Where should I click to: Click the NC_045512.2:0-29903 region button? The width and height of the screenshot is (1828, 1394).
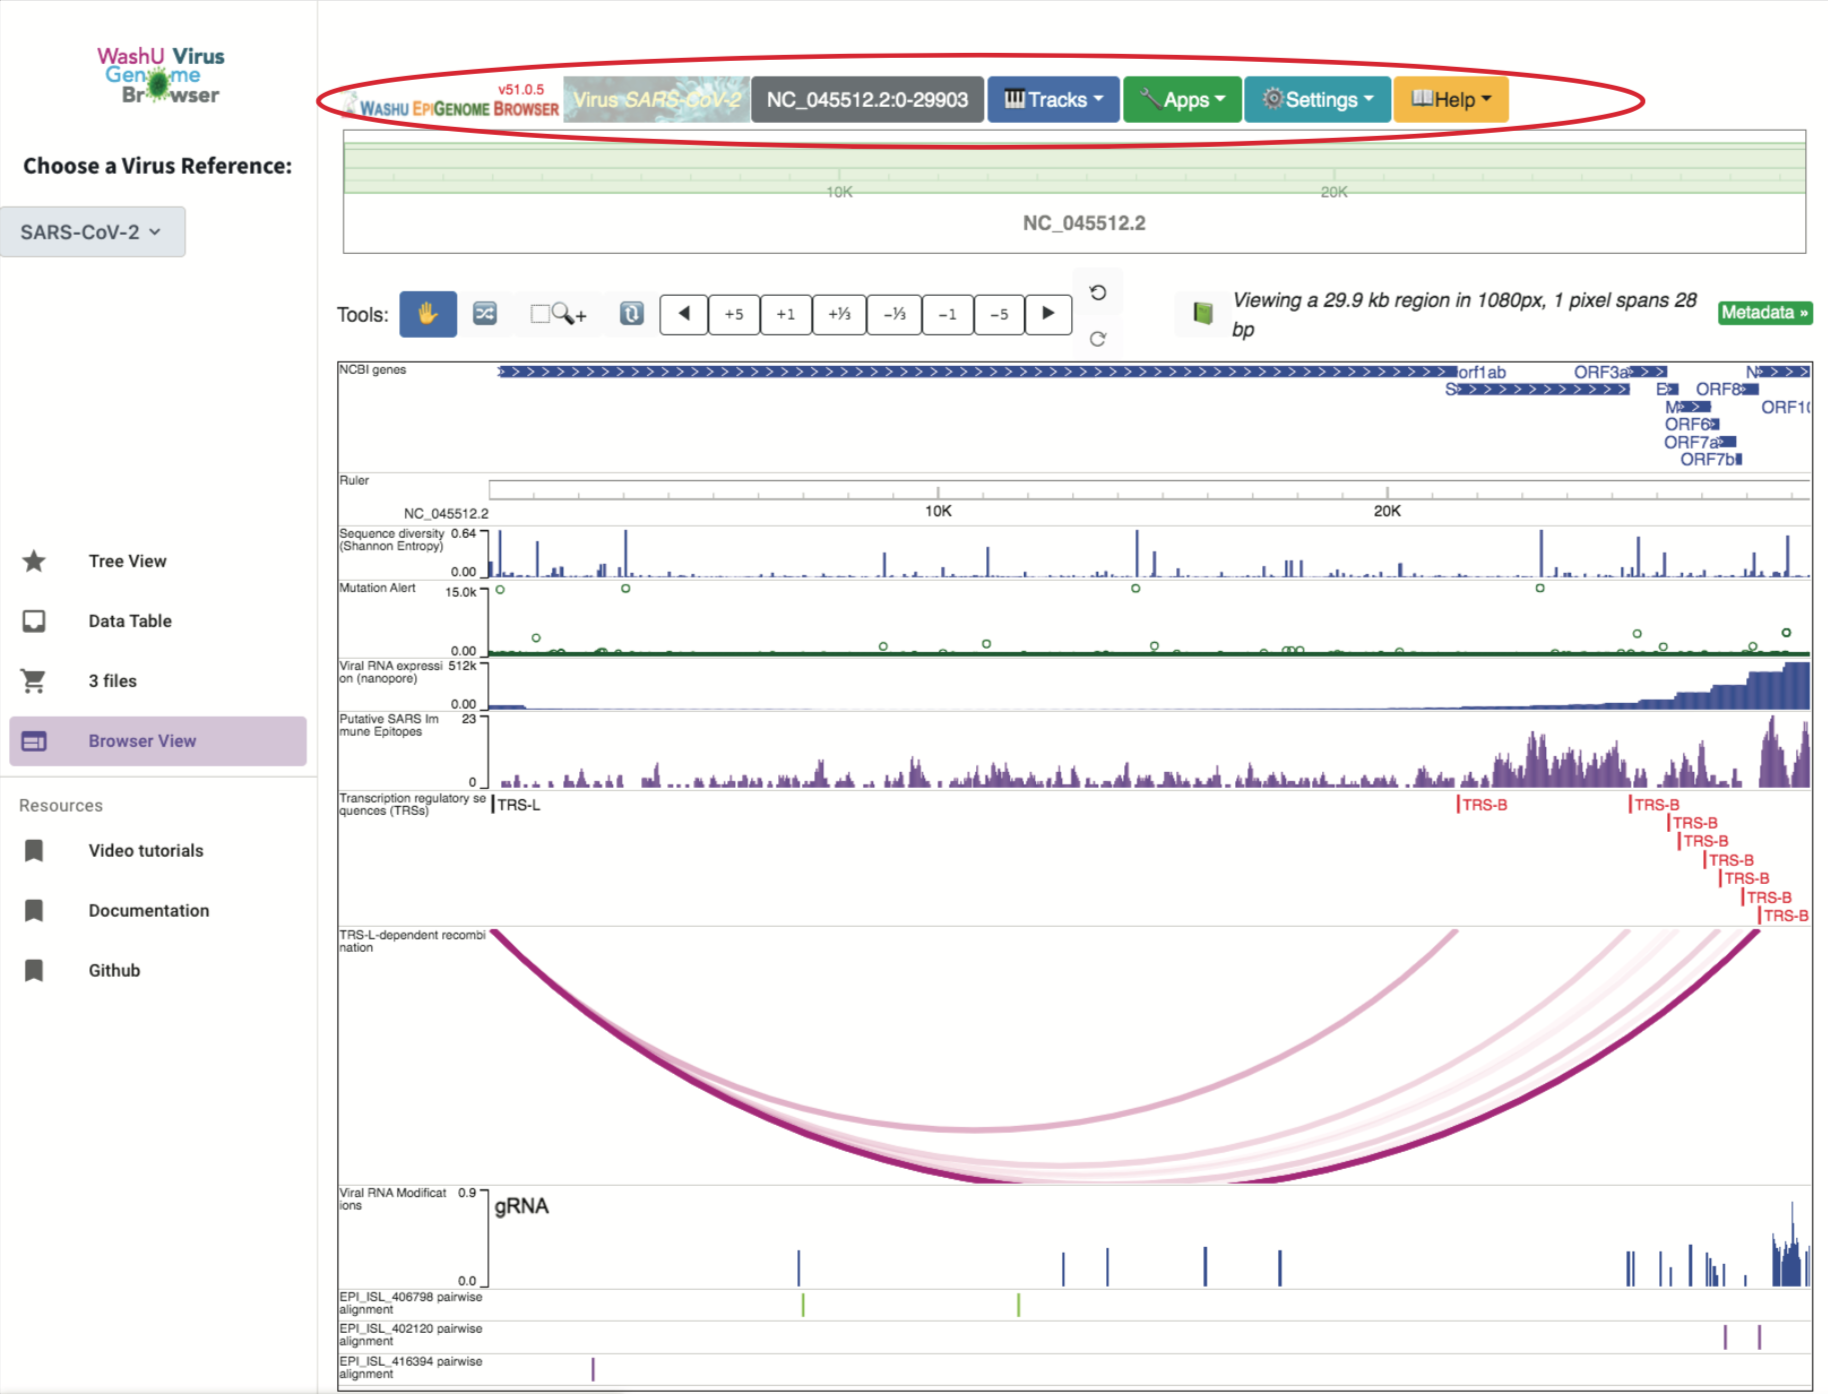coord(867,100)
